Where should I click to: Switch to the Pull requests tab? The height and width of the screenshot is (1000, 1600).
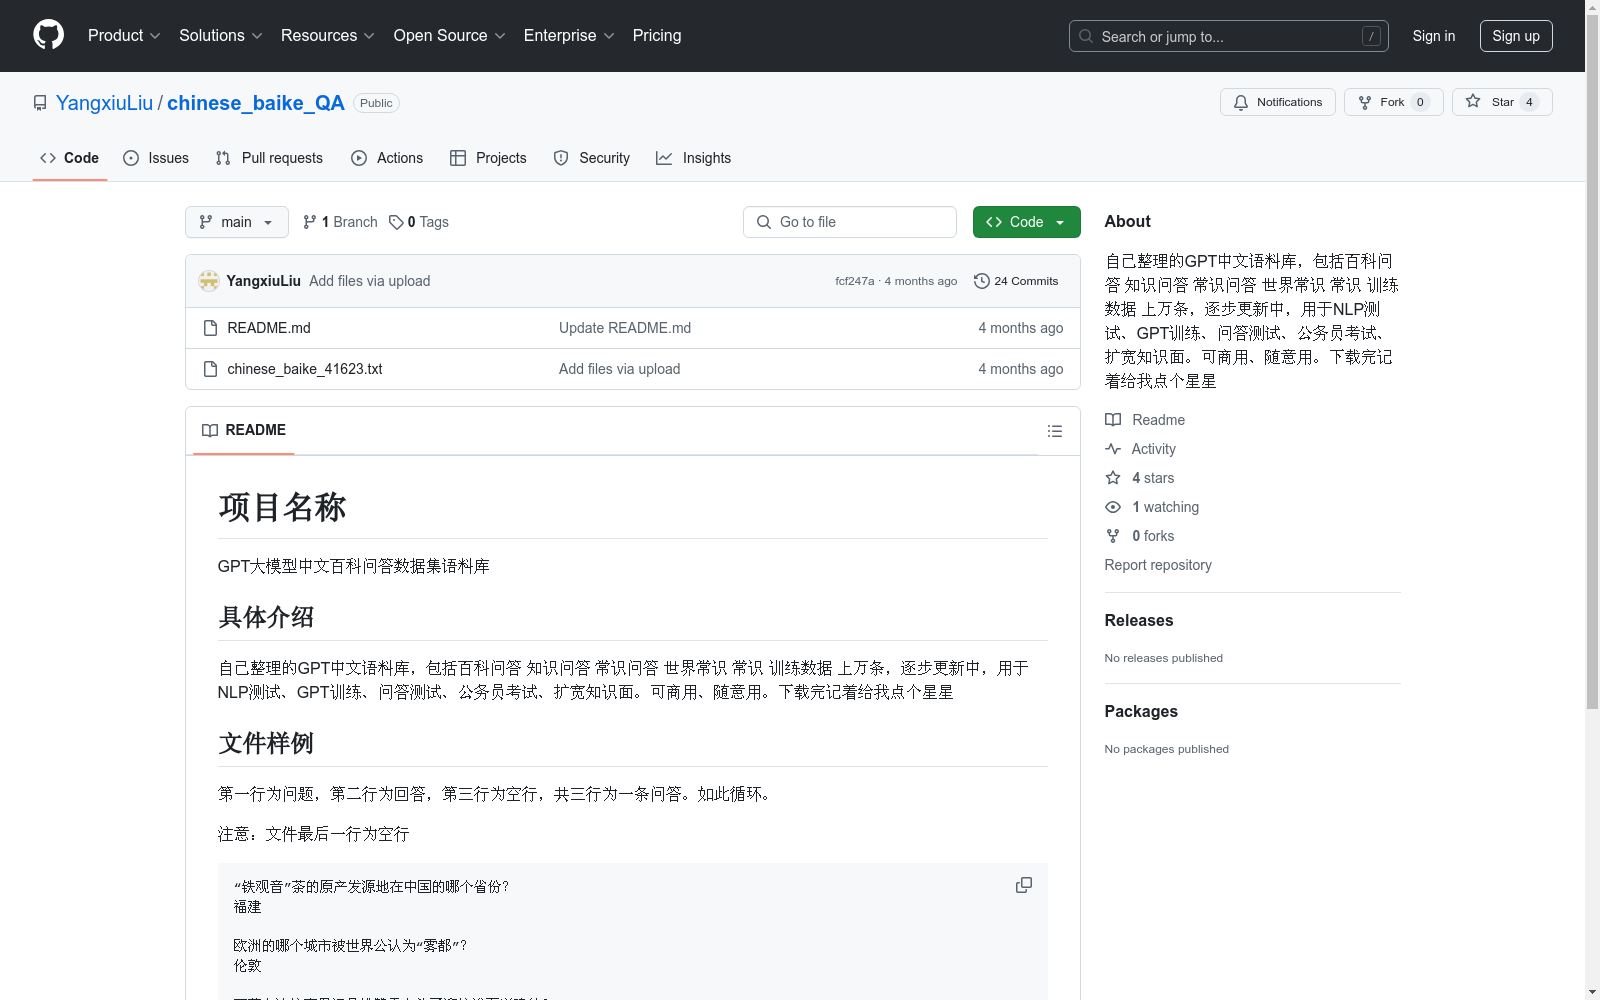(x=269, y=158)
